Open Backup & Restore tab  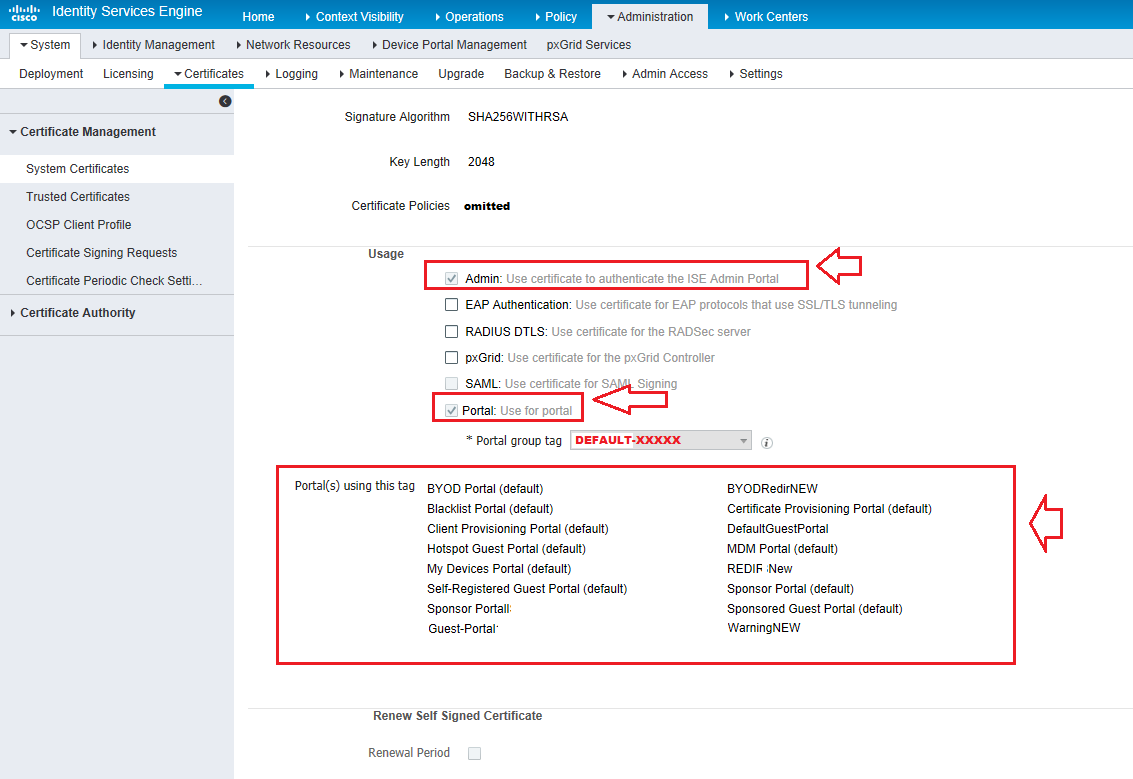click(x=552, y=74)
